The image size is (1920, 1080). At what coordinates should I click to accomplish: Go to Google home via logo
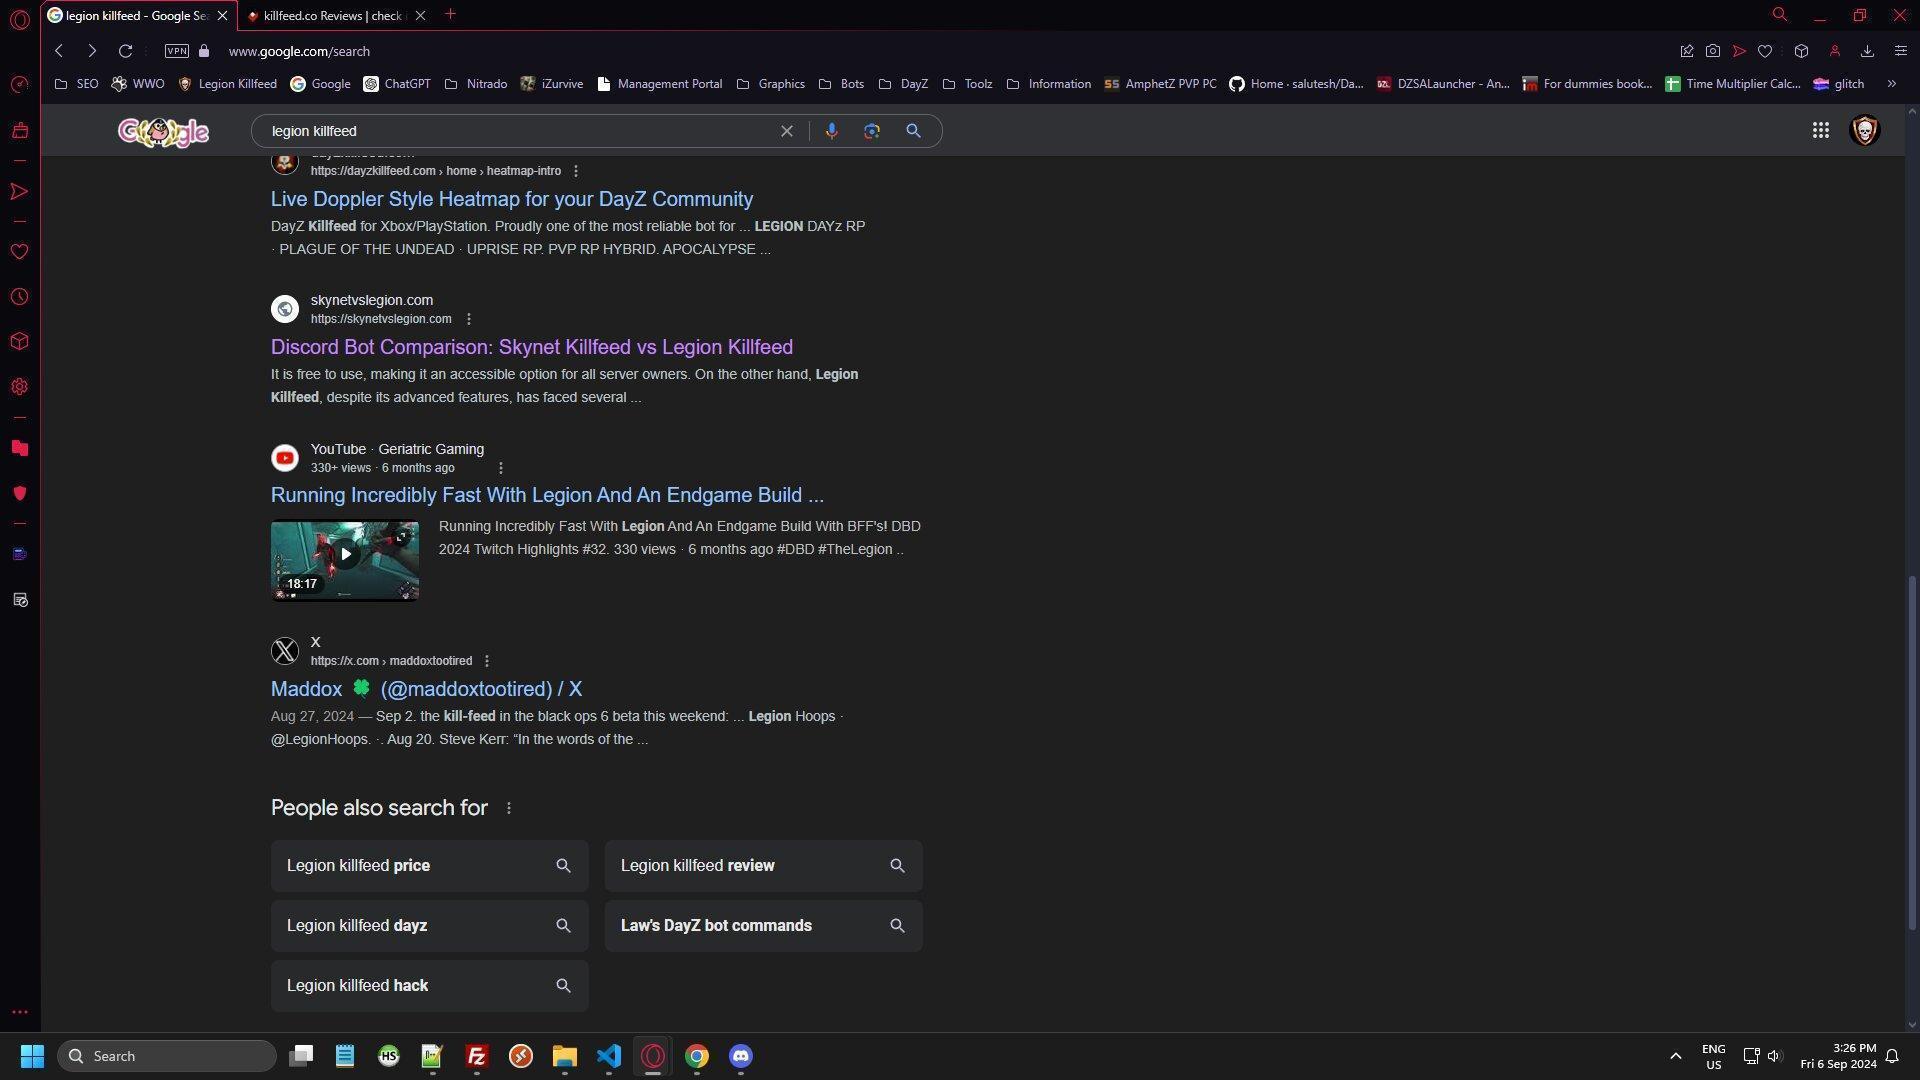[x=163, y=131]
